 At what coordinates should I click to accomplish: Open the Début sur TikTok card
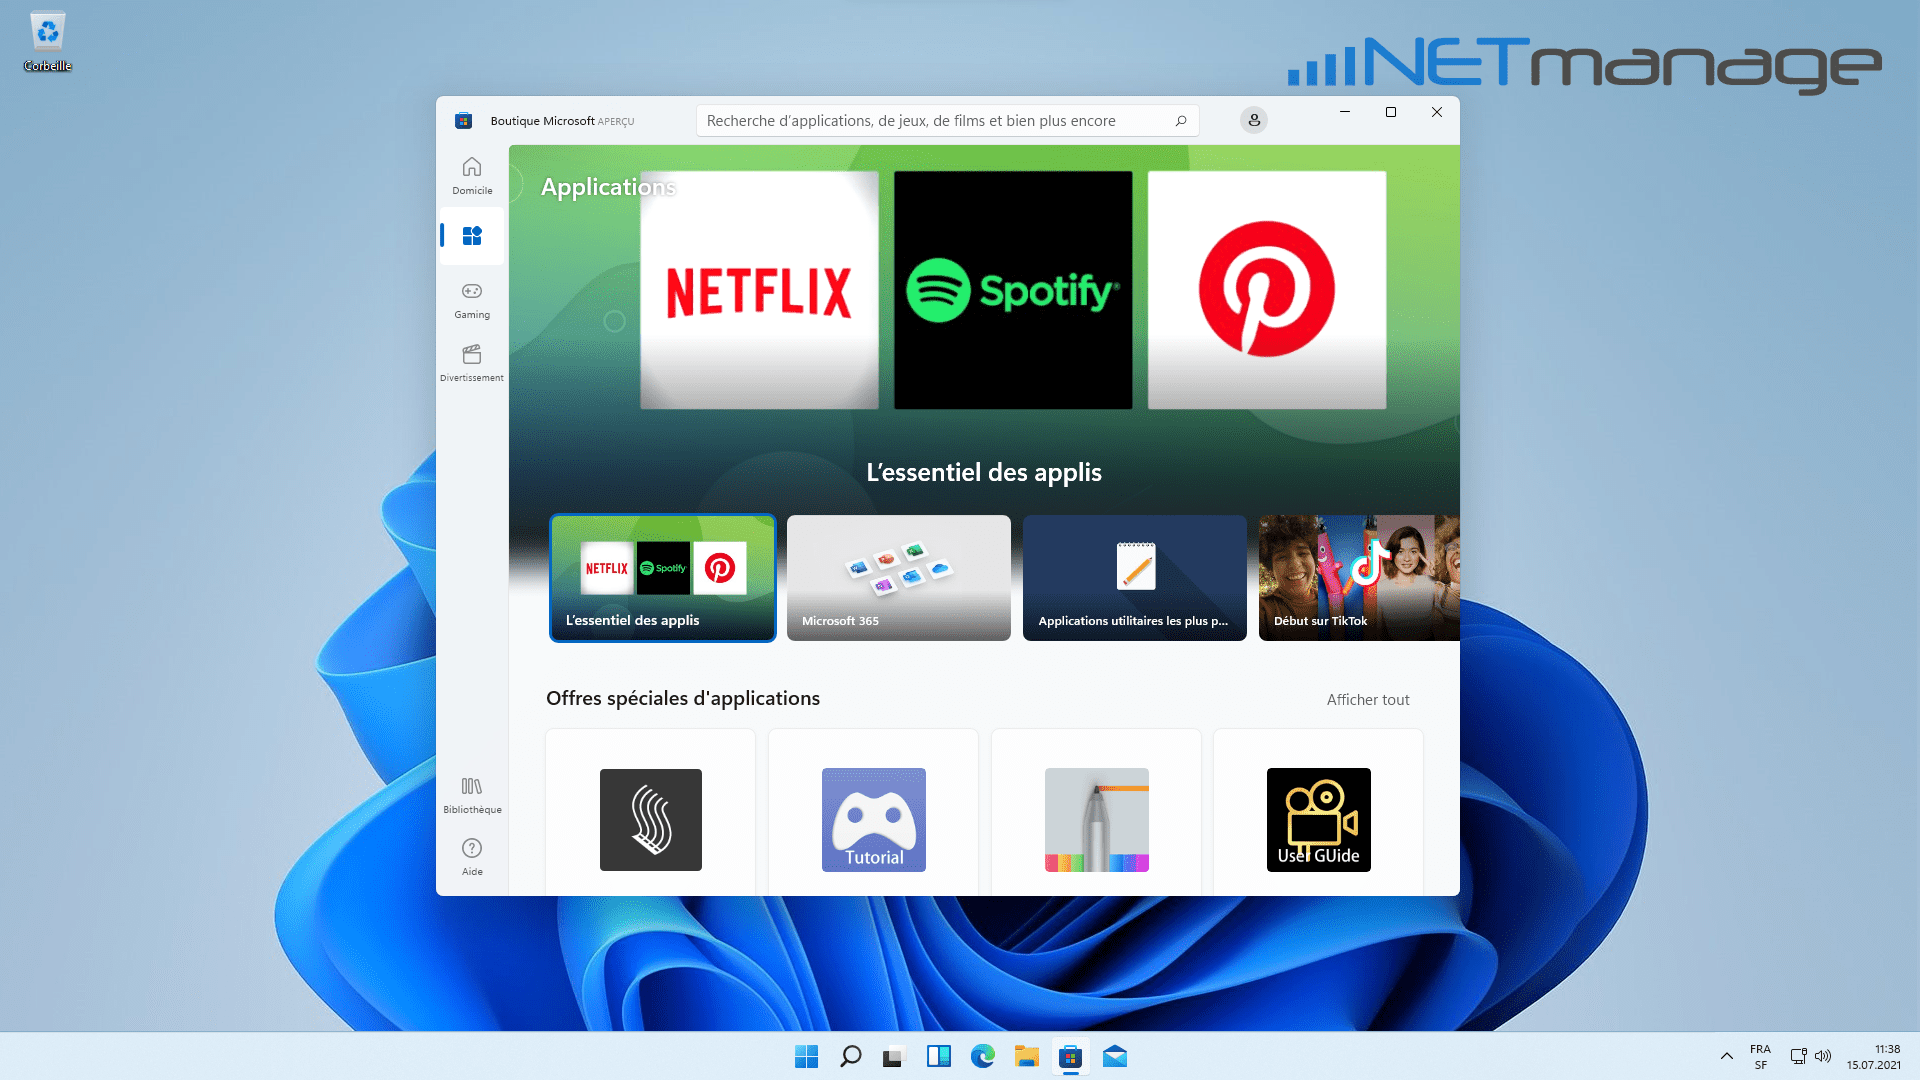pos(1359,578)
